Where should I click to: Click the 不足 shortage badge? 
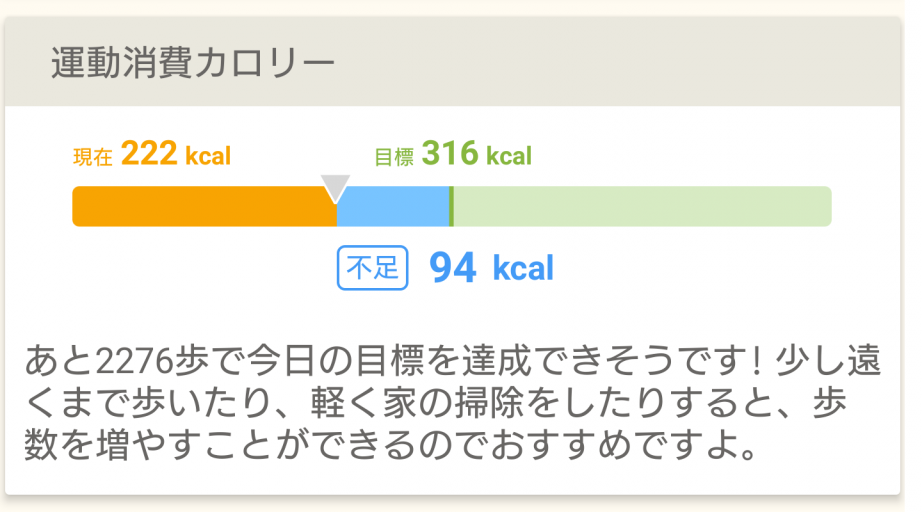(372, 268)
